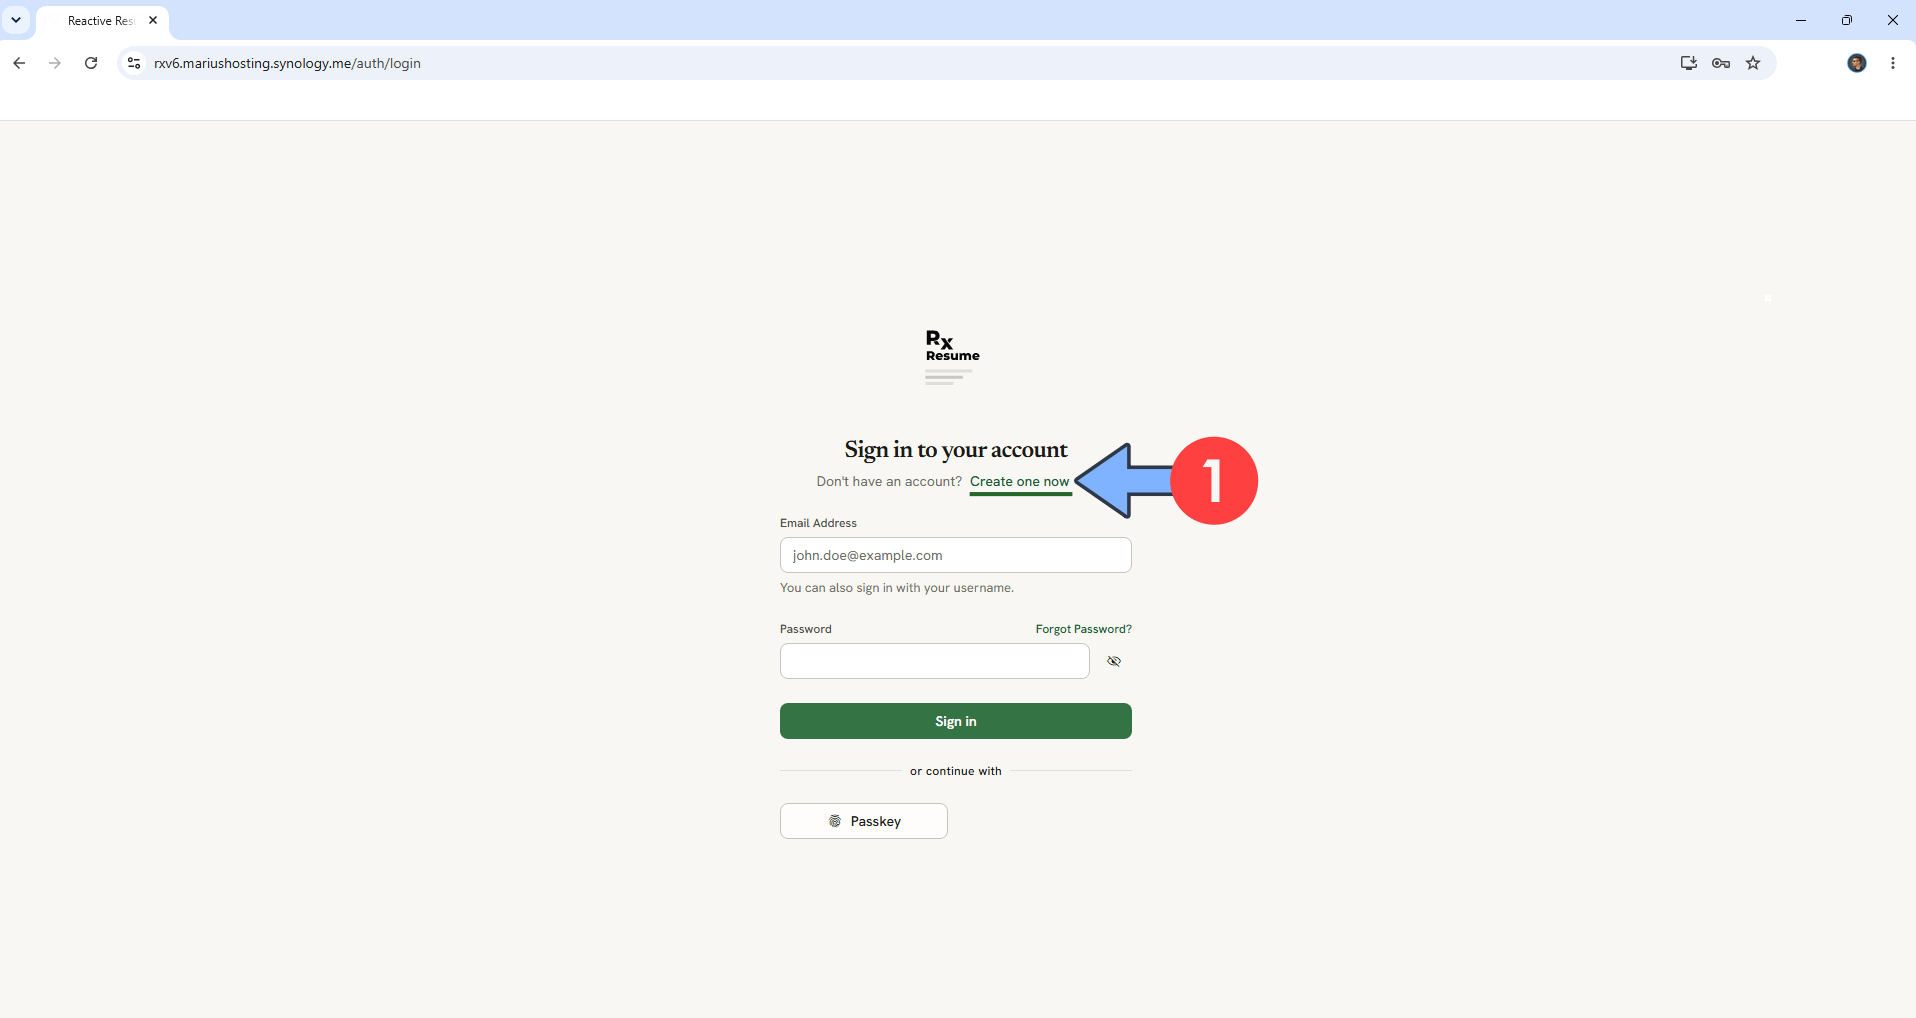Click the Rx Resume logo
Viewport: 1916px width, 1018px height.
[x=952, y=357]
